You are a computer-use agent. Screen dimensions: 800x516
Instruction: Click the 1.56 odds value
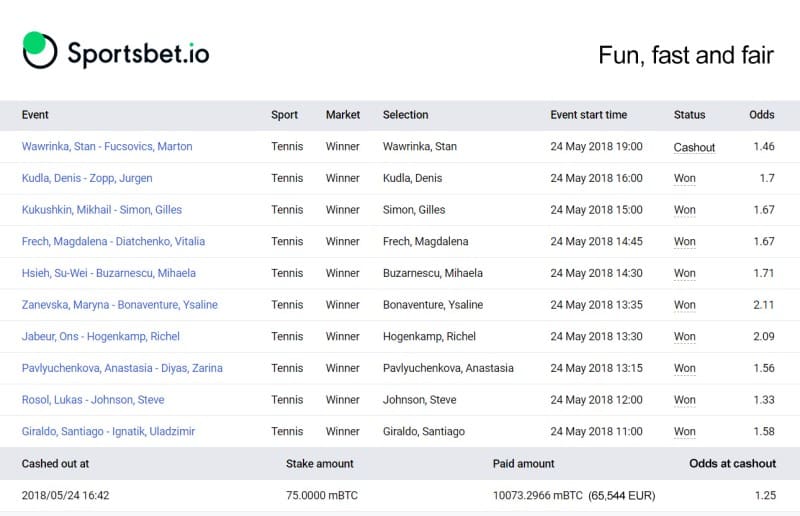coord(764,368)
